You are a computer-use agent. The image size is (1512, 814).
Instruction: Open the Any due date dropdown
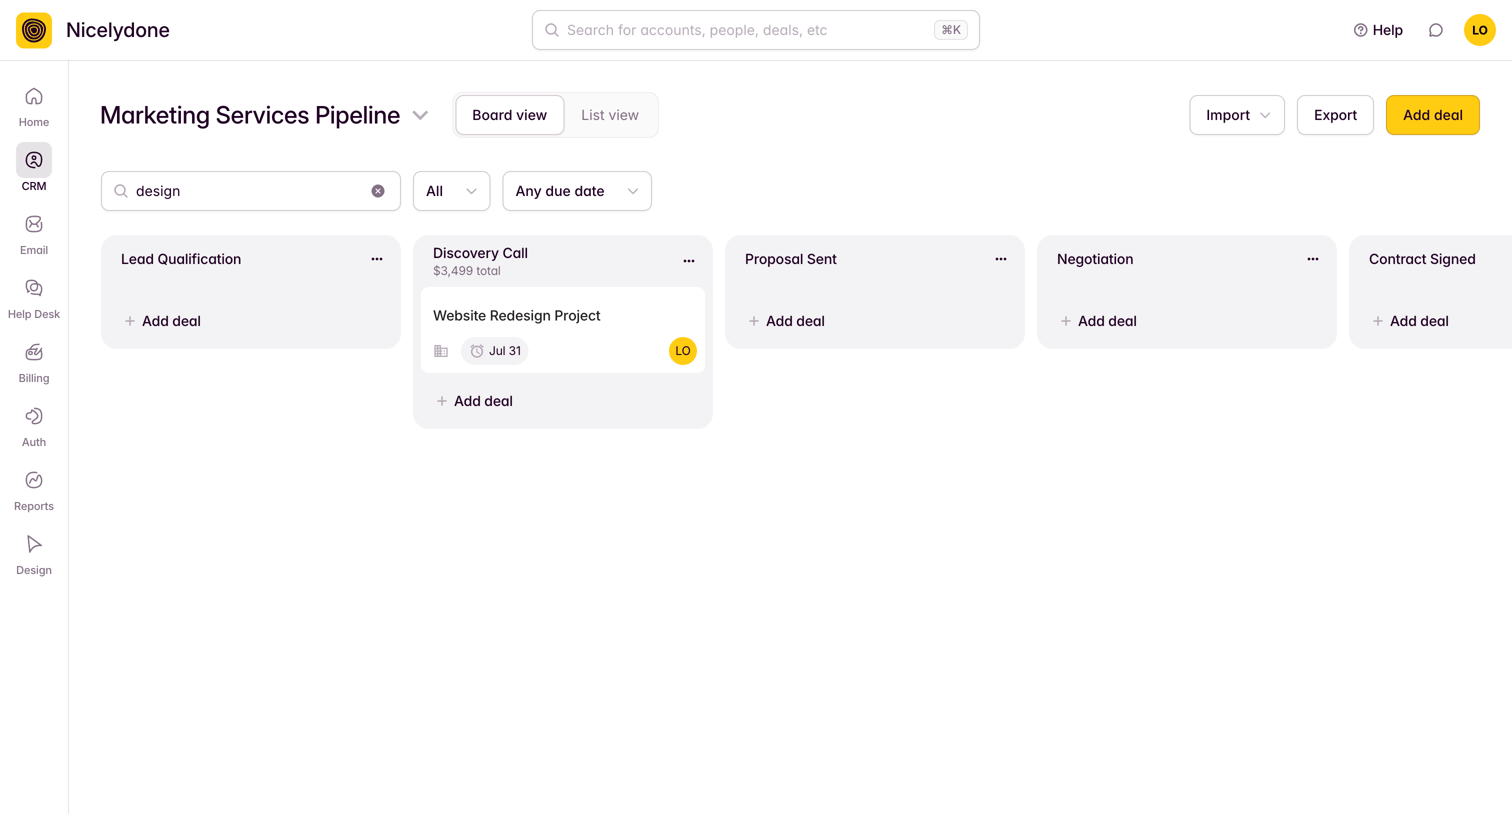pos(577,191)
